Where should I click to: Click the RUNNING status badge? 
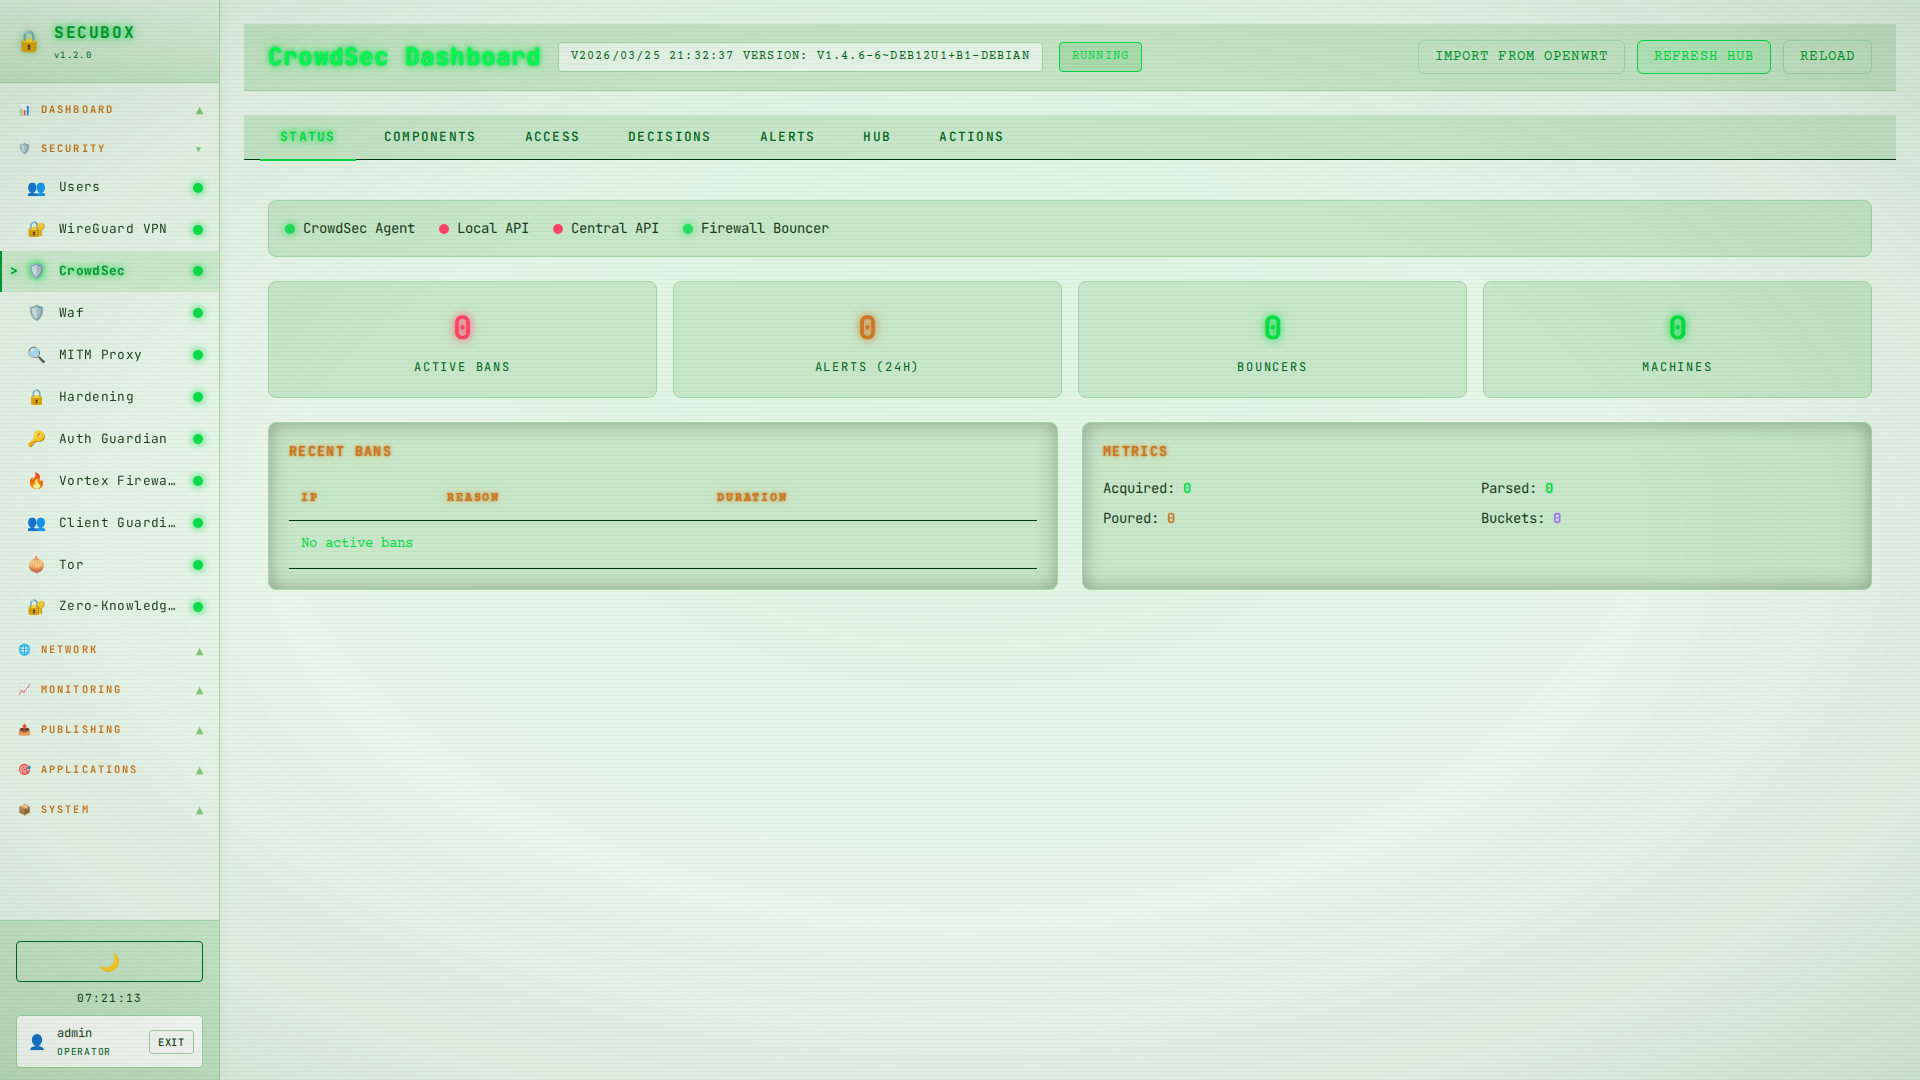(1099, 56)
